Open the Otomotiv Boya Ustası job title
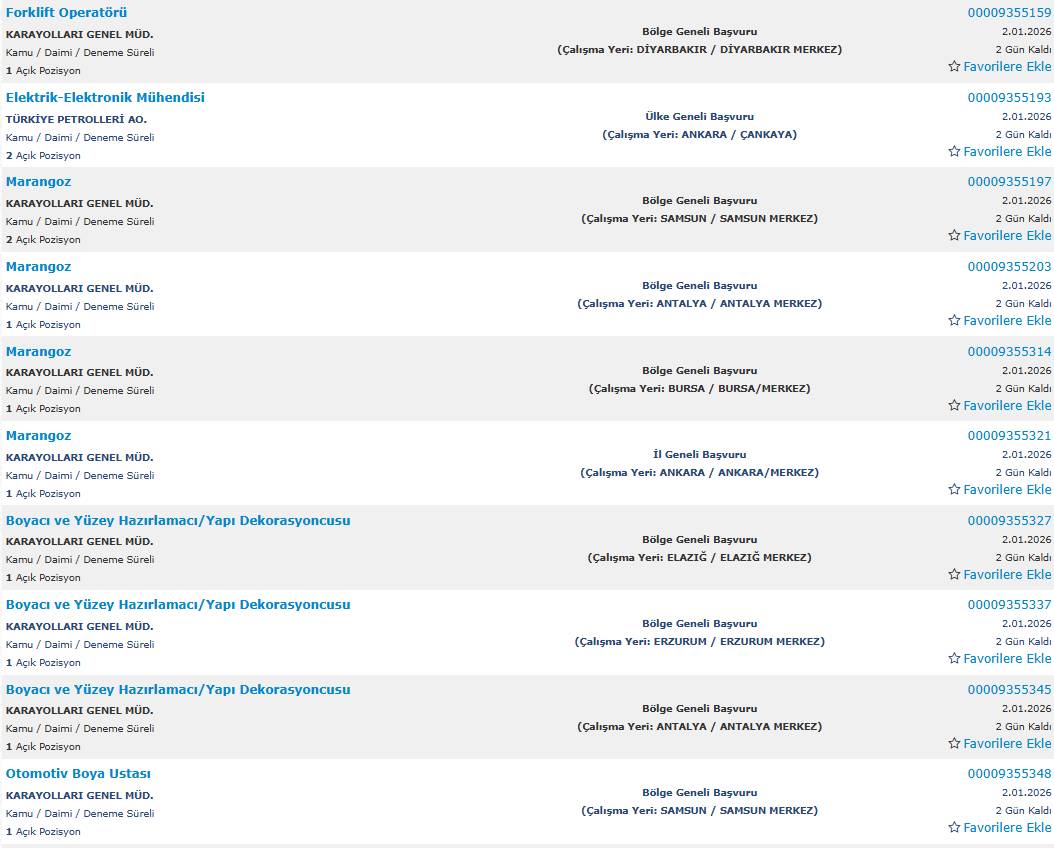Image resolution: width=1054 pixels, height=848 pixels. pyautogui.click(x=78, y=774)
